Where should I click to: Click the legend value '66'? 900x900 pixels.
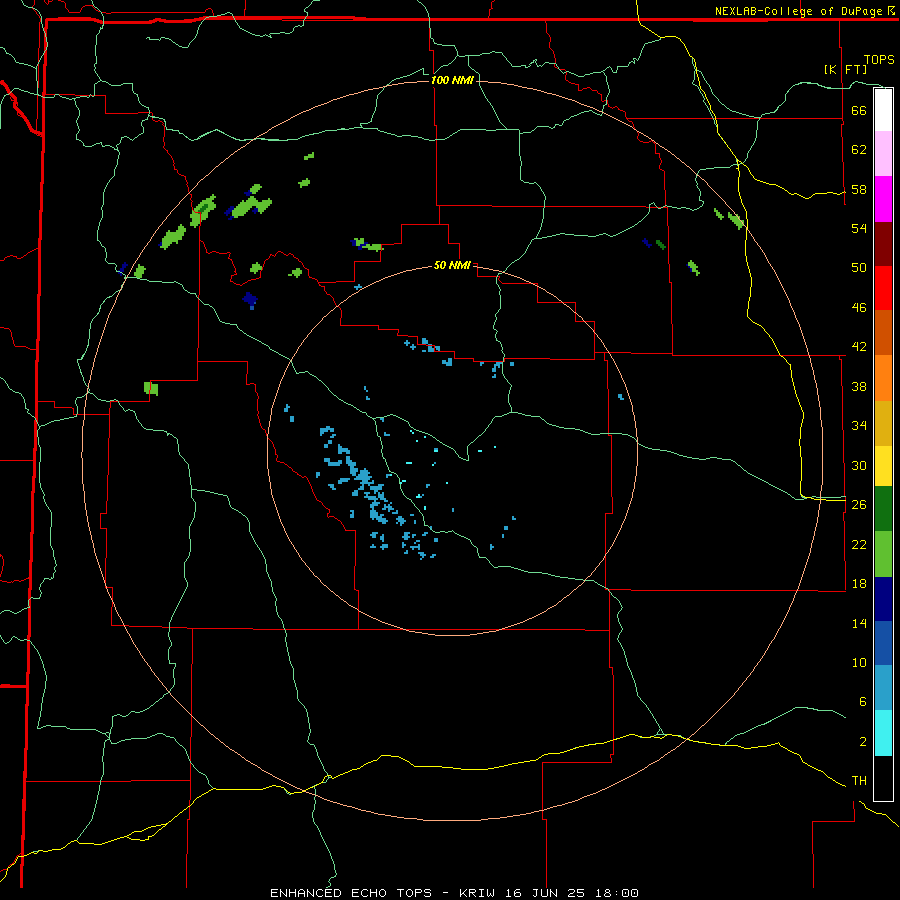(x=859, y=110)
